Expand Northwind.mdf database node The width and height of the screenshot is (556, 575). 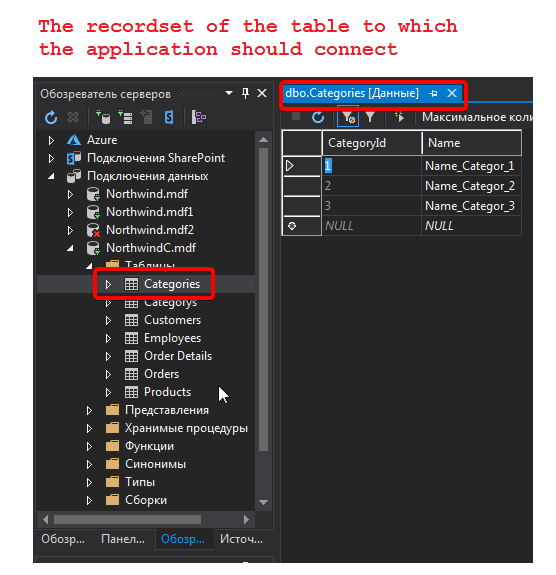[70, 194]
